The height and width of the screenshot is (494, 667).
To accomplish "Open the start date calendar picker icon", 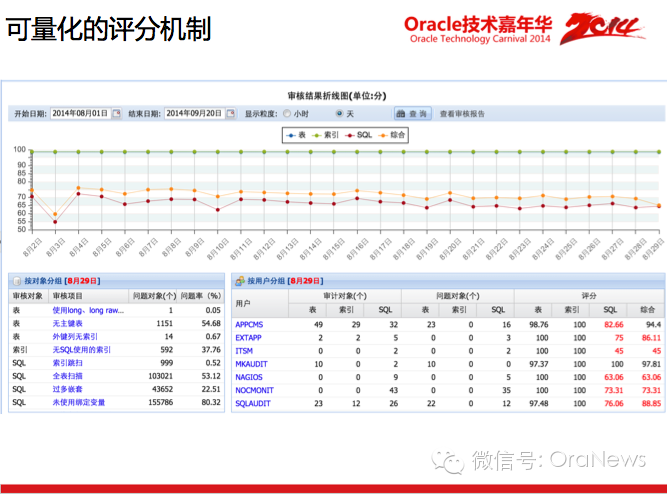I will (x=117, y=113).
